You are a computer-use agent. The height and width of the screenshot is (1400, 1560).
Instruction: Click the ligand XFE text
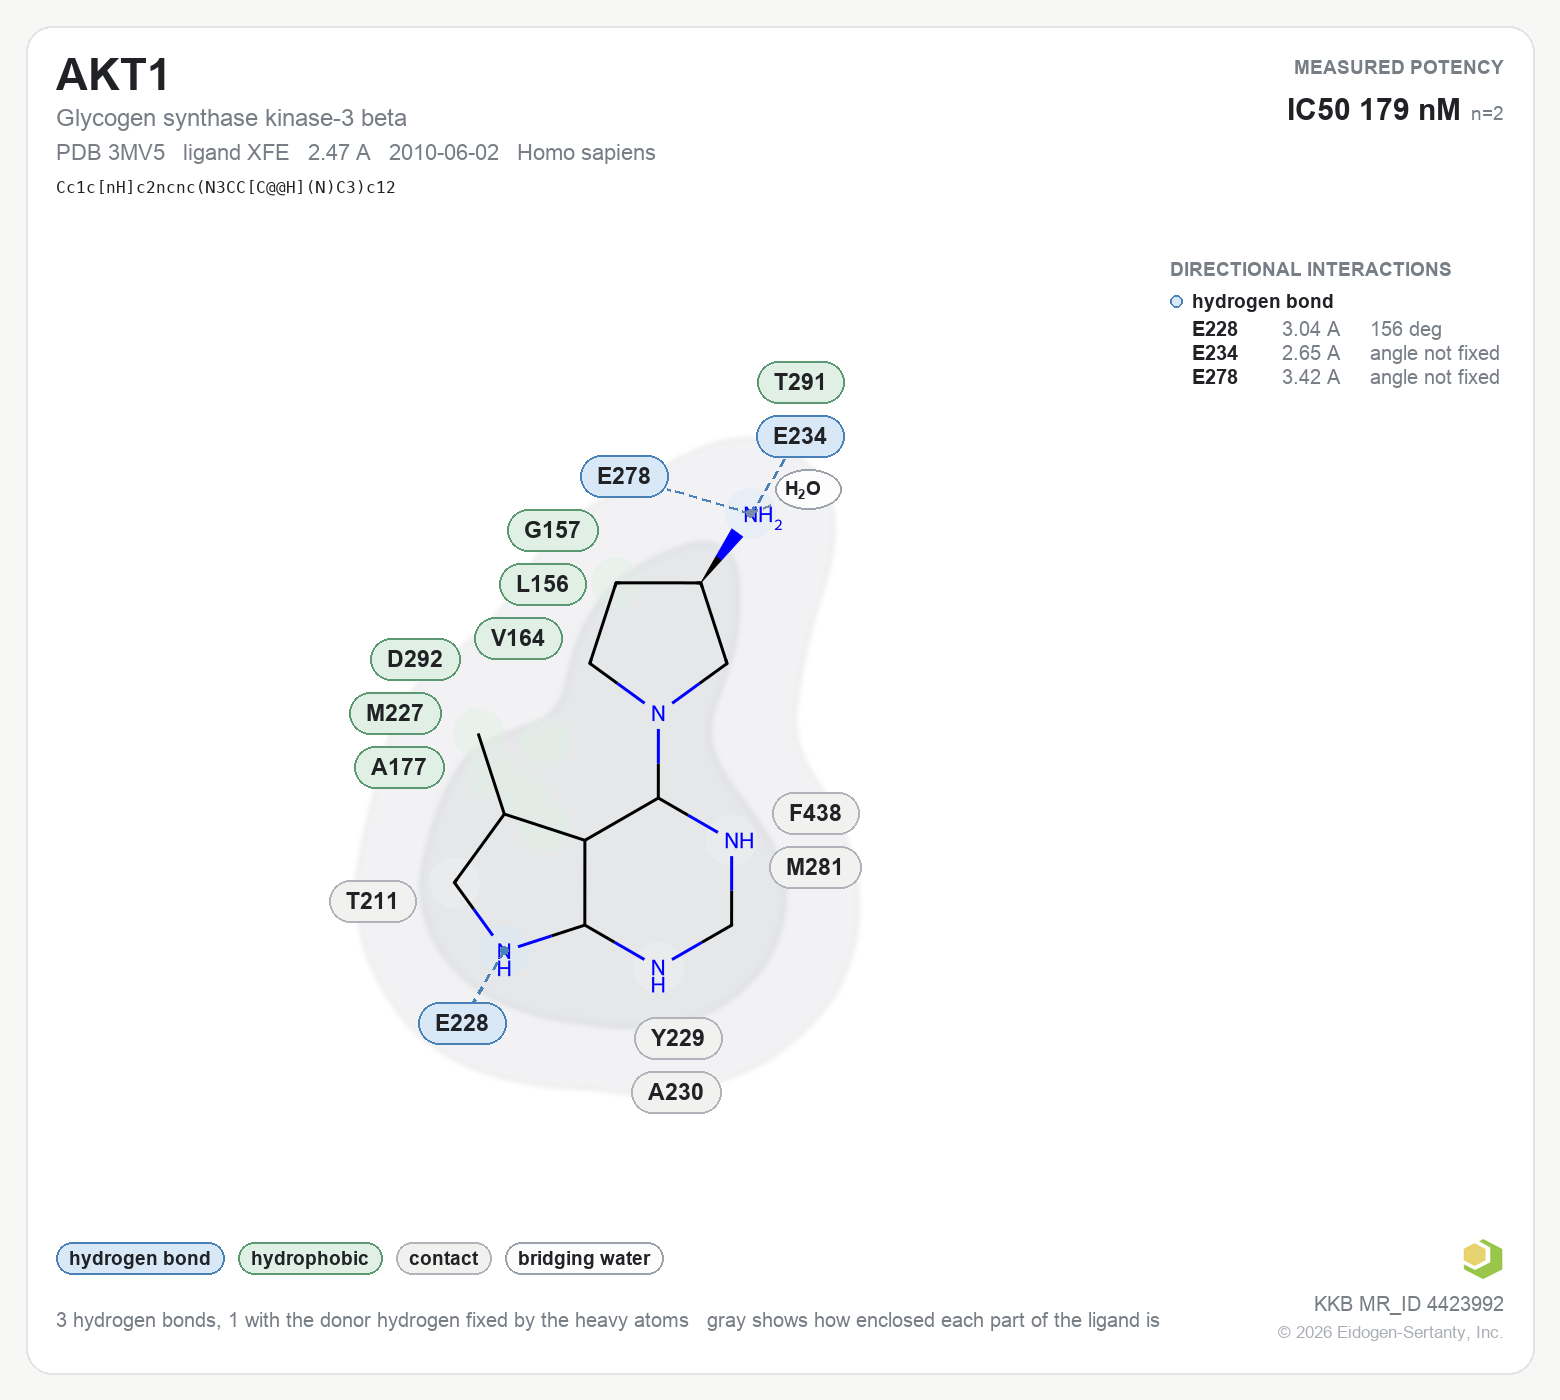tap(236, 152)
